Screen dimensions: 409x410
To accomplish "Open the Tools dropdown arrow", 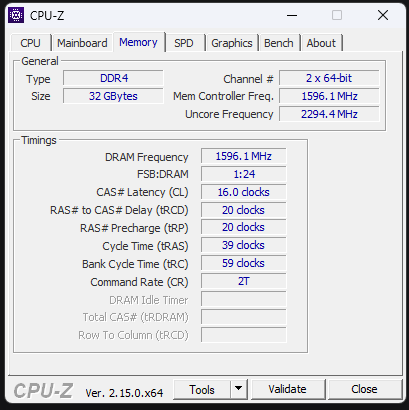I will (x=238, y=389).
